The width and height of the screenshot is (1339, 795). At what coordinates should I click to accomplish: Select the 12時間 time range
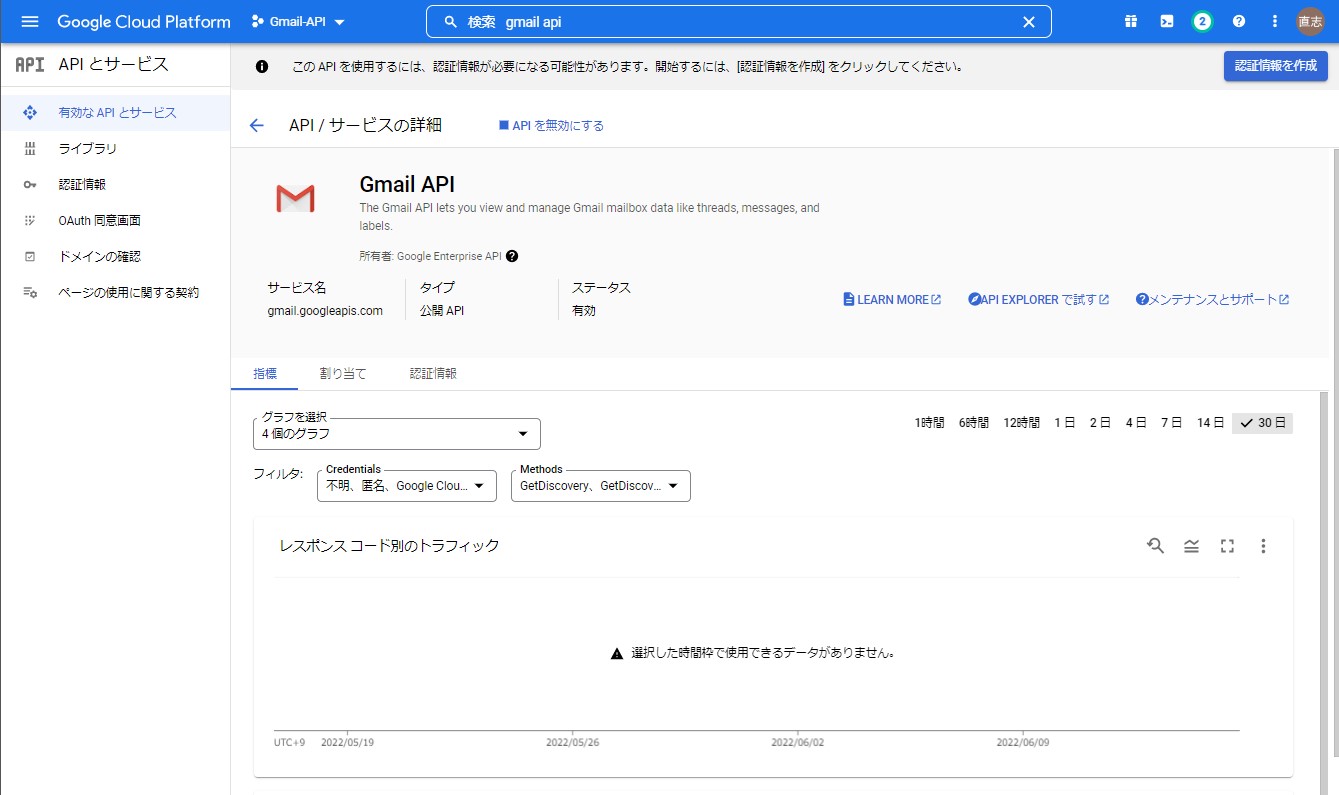[1022, 423]
